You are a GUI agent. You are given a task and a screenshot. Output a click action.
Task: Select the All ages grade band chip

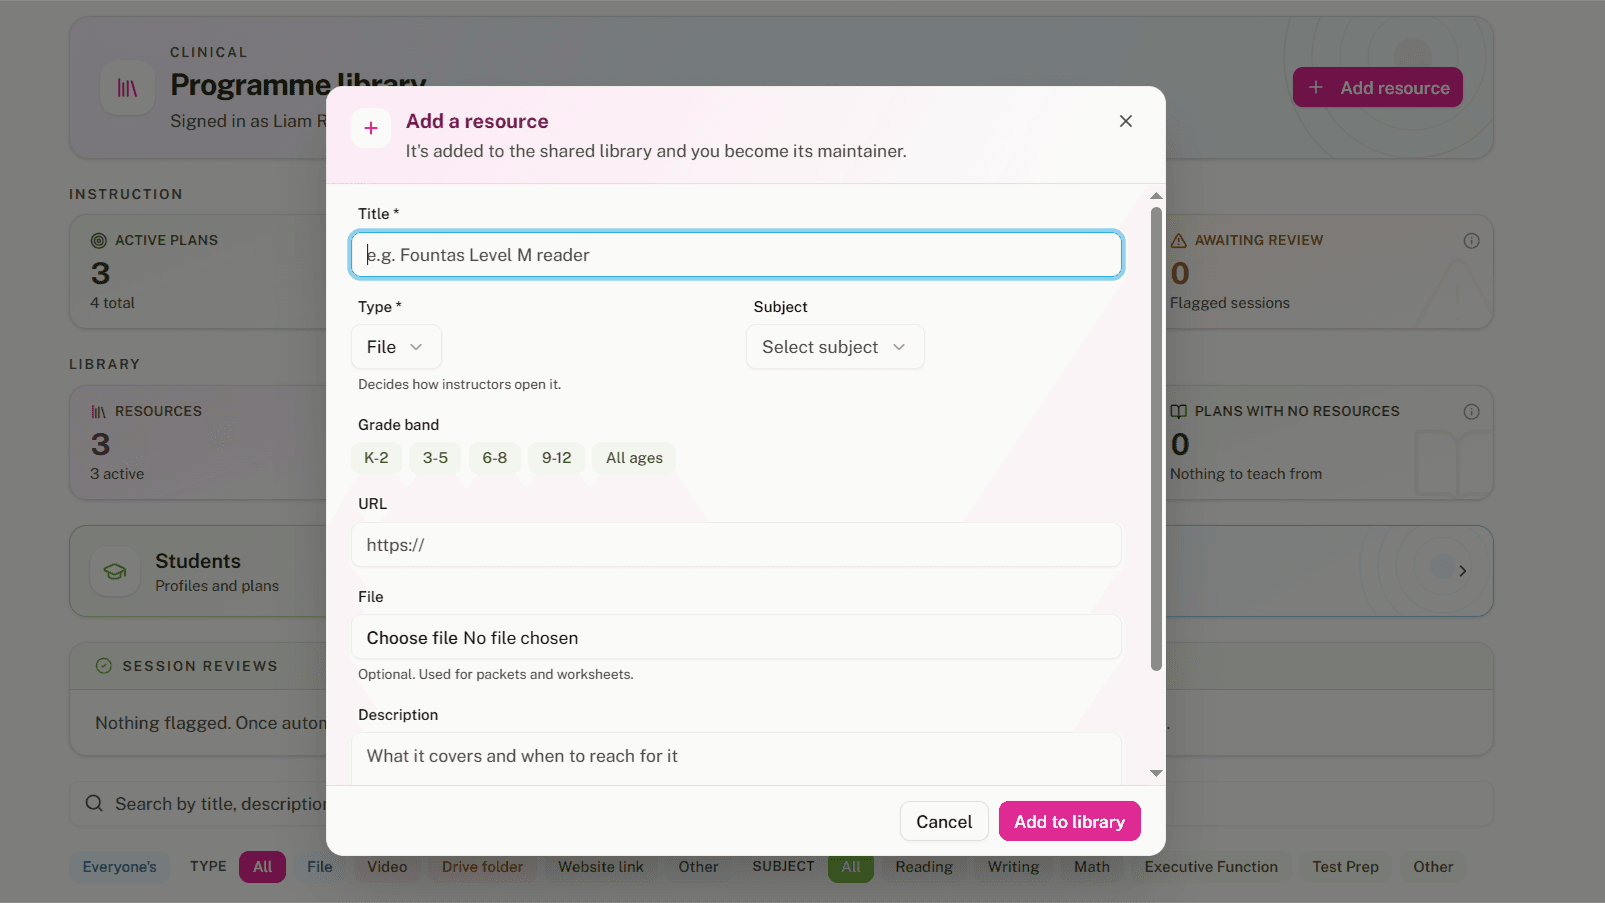click(634, 458)
